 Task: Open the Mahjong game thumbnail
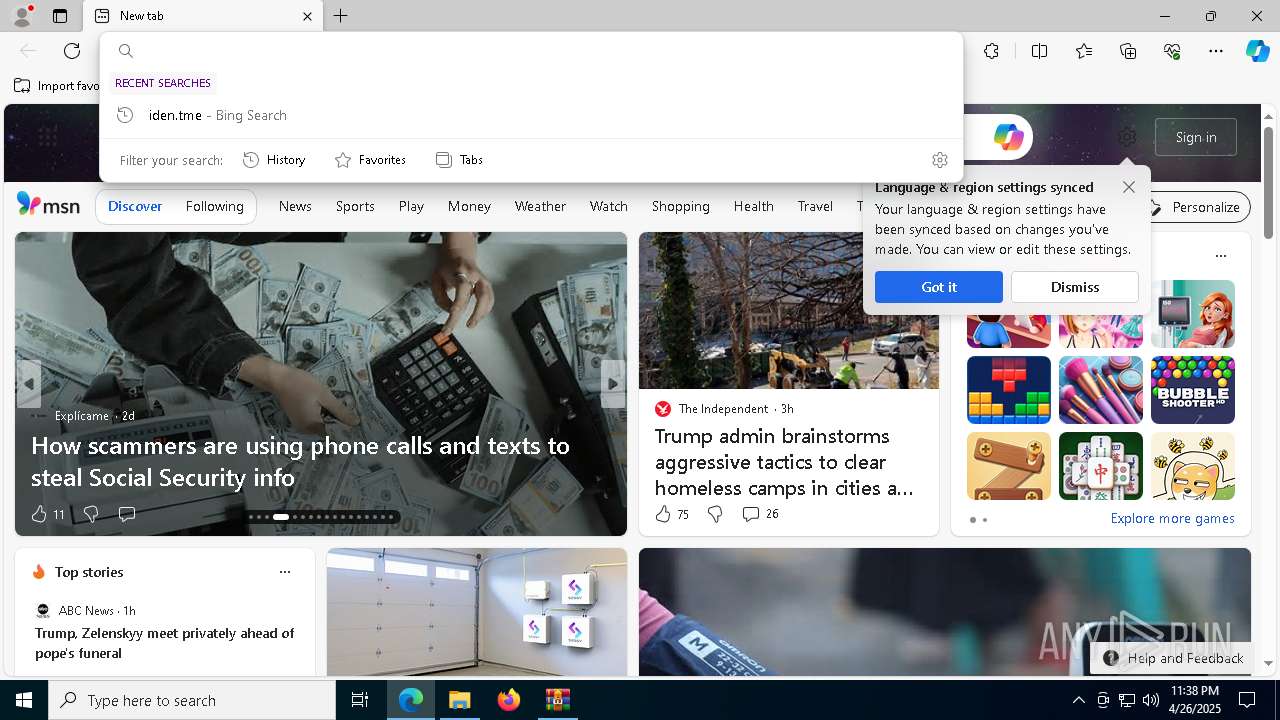[1101, 466]
